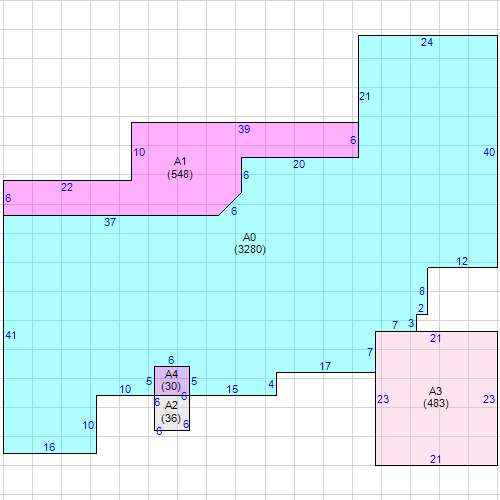Screen dimensions: 500x500
Task: Select the 39 dimension label
Action: point(244,129)
